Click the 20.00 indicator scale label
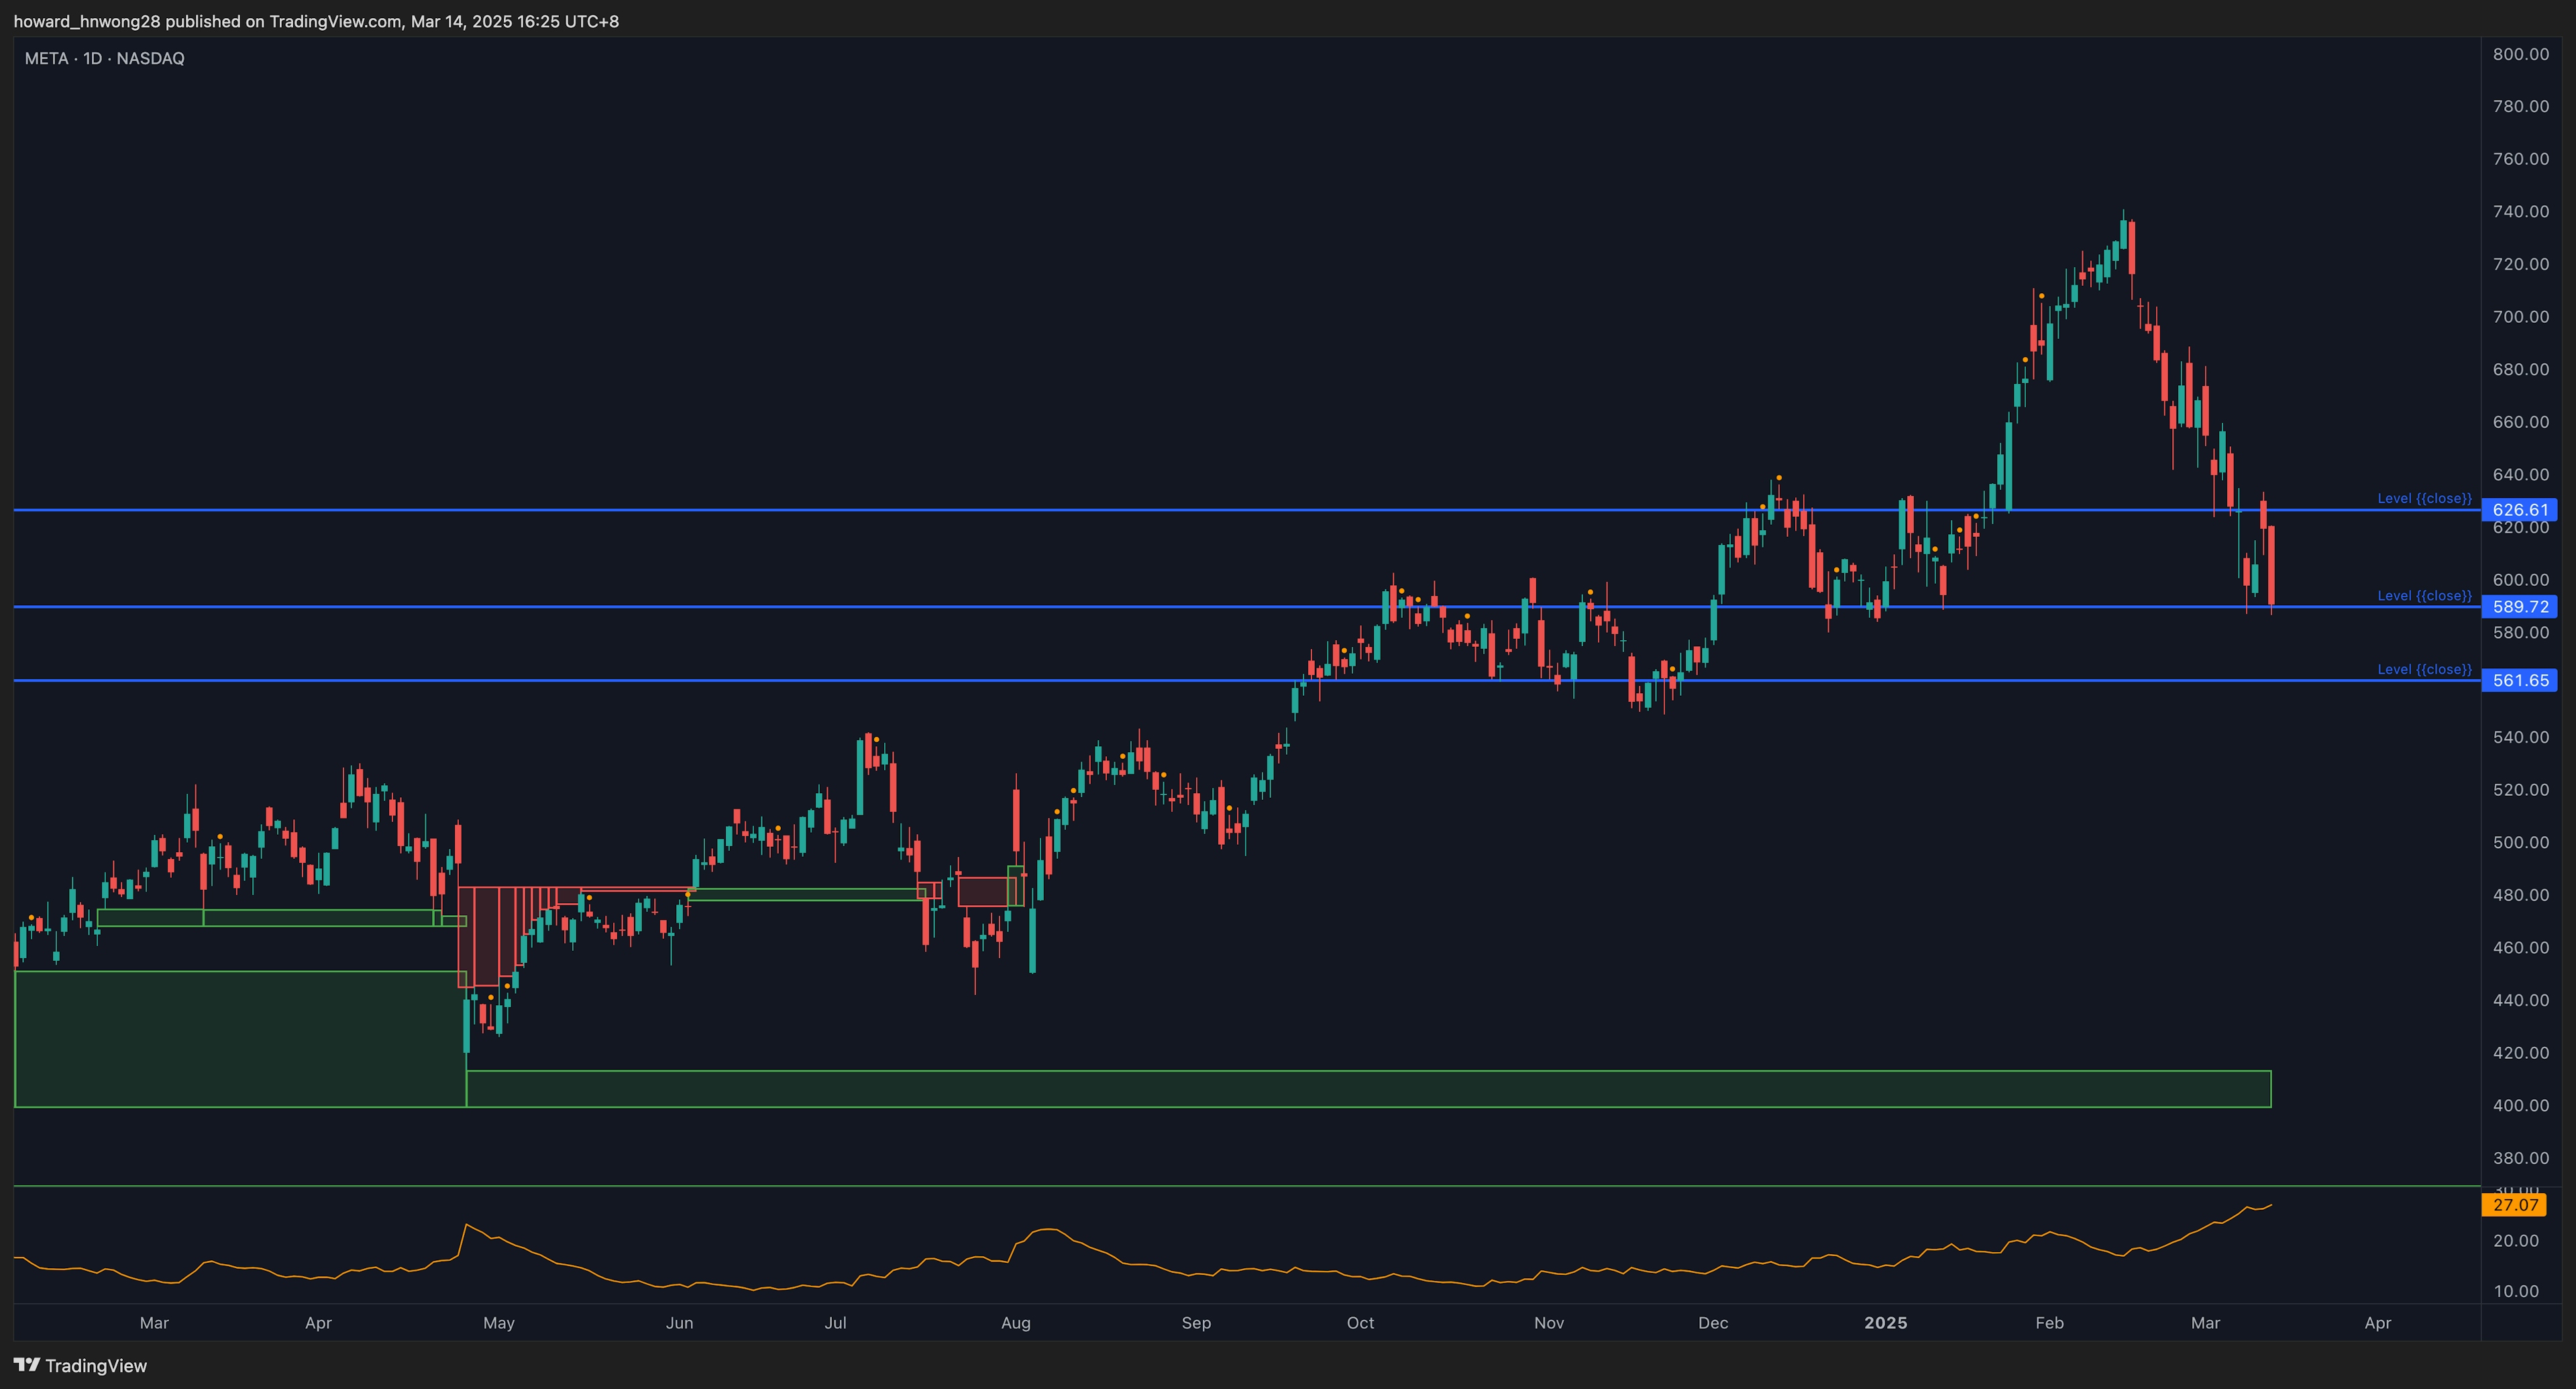The image size is (2576, 1389). point(2515,1241)
